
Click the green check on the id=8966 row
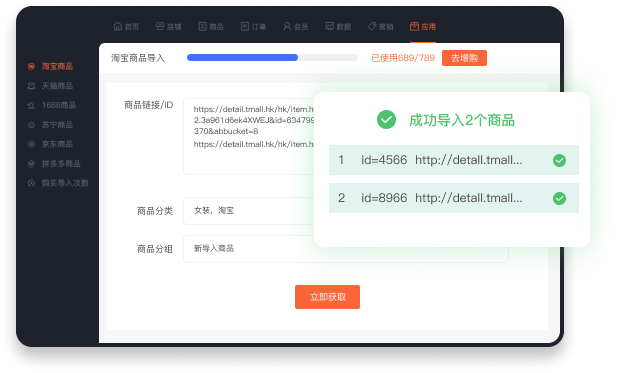(559, 198)
